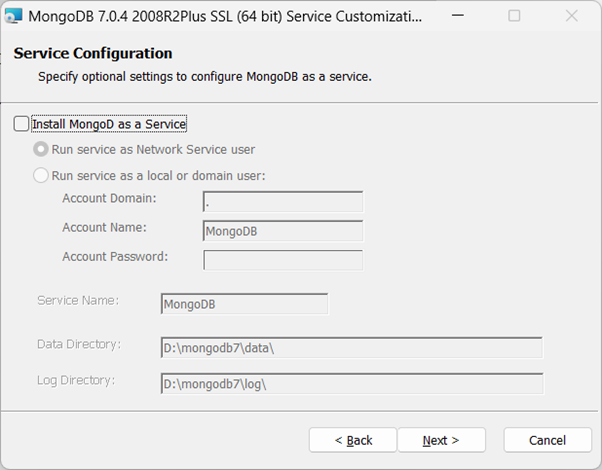This screenshot has width=602, height=470.
Task: Choose Run service as local or domain user
Action: (x=41, y=176)
